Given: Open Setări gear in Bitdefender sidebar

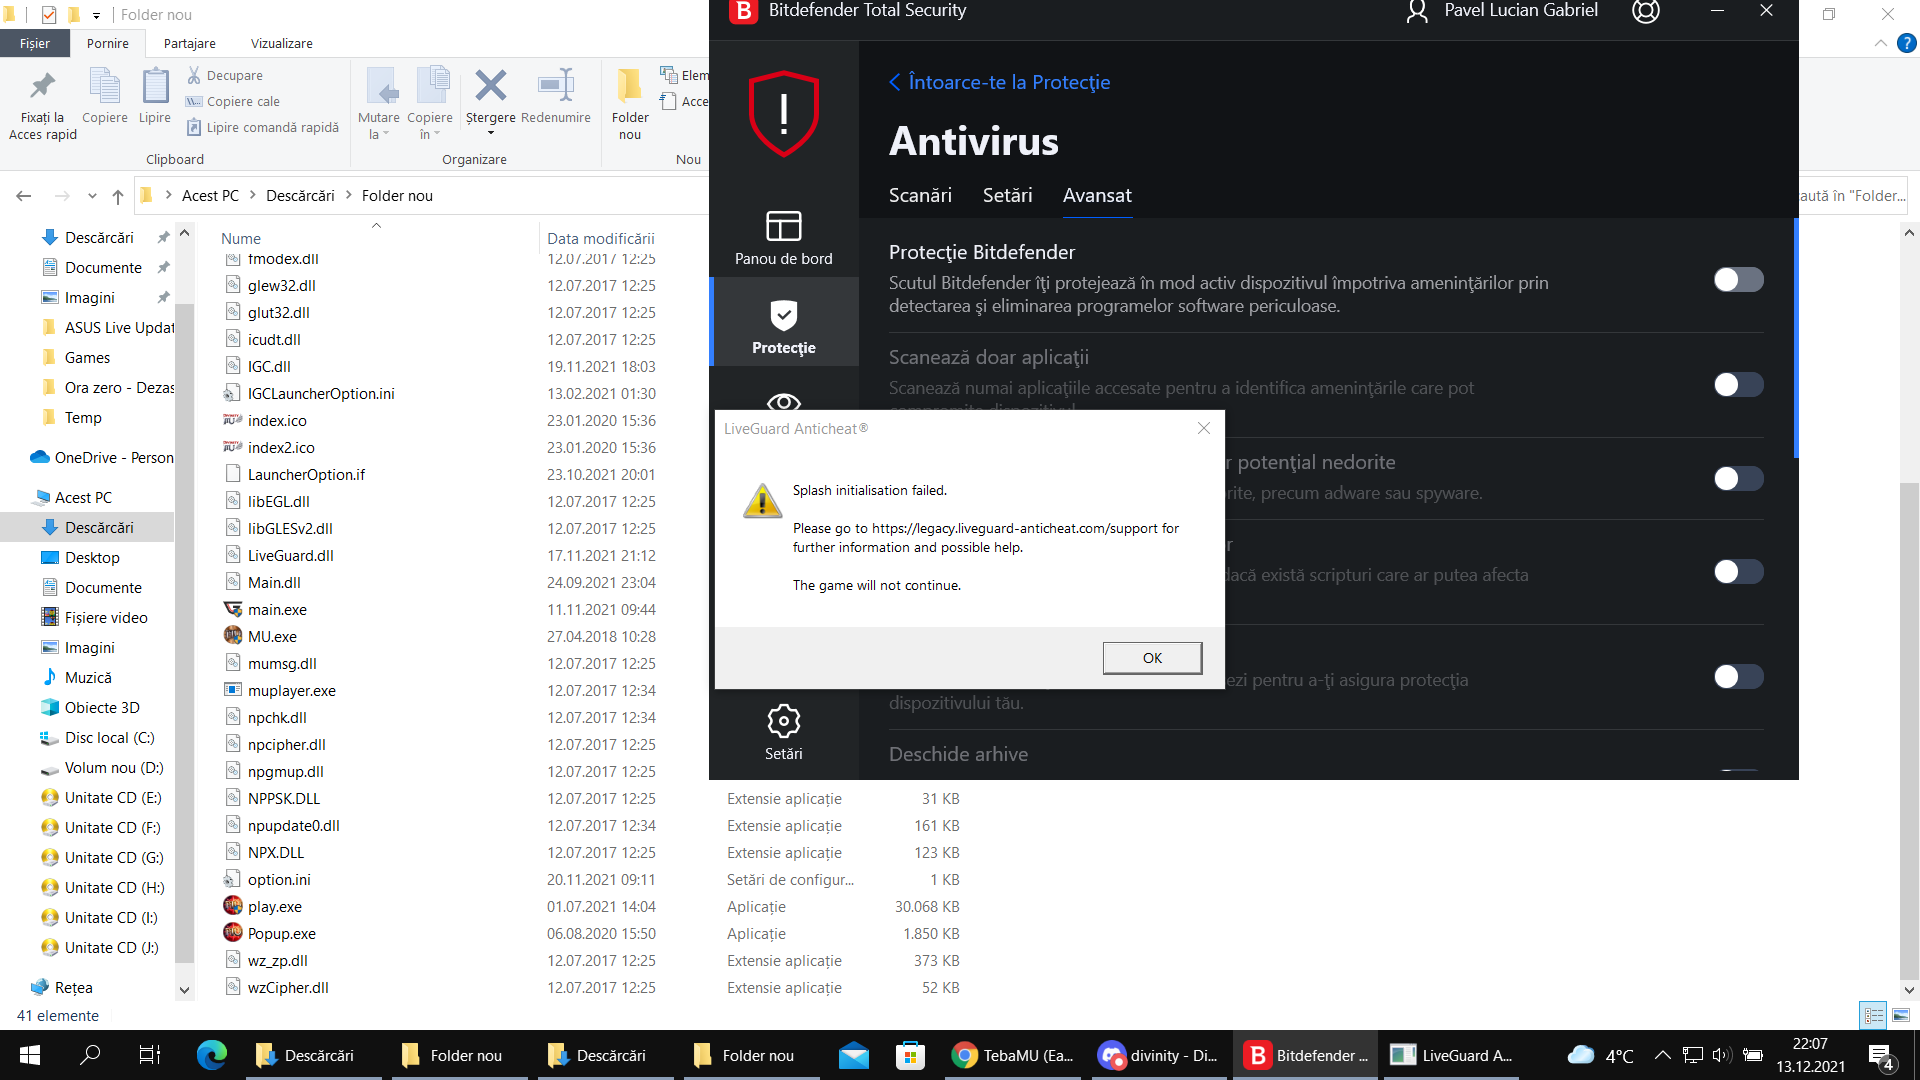Looking at the screenshot, I should (x=783, y=732).
